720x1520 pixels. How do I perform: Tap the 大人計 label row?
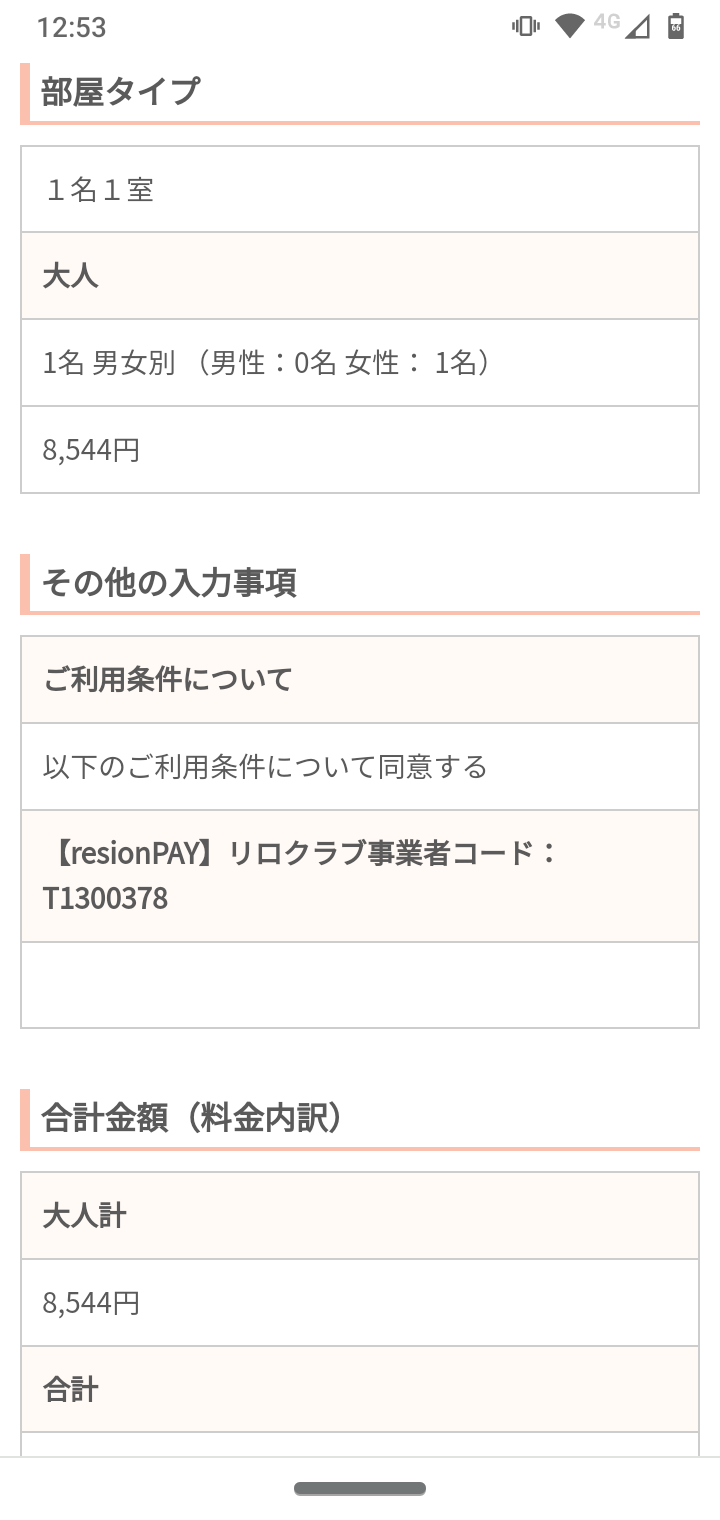tap(360, 1216)
